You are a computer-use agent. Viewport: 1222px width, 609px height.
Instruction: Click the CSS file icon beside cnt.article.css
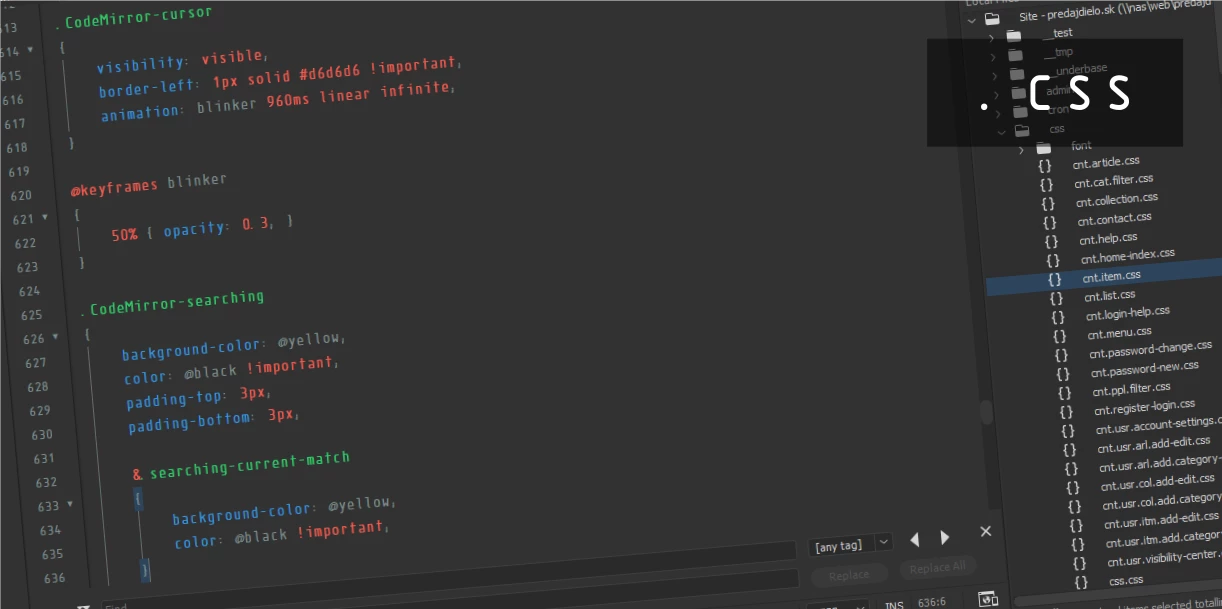[x=1044, y=166]
